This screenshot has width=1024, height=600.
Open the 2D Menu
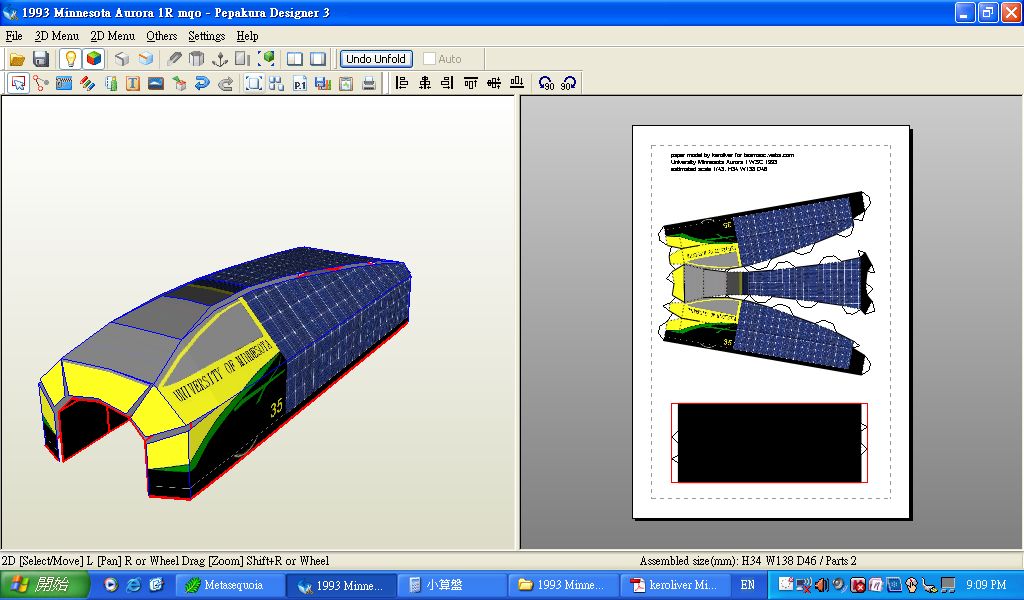pyautogui.click(x=112, y=36)
